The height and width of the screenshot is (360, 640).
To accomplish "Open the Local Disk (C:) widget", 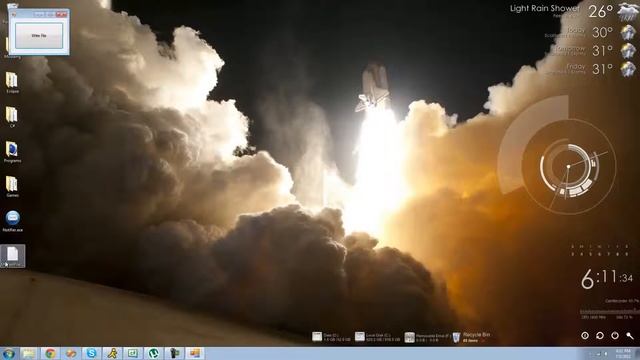I will click(x=378, y=337).
